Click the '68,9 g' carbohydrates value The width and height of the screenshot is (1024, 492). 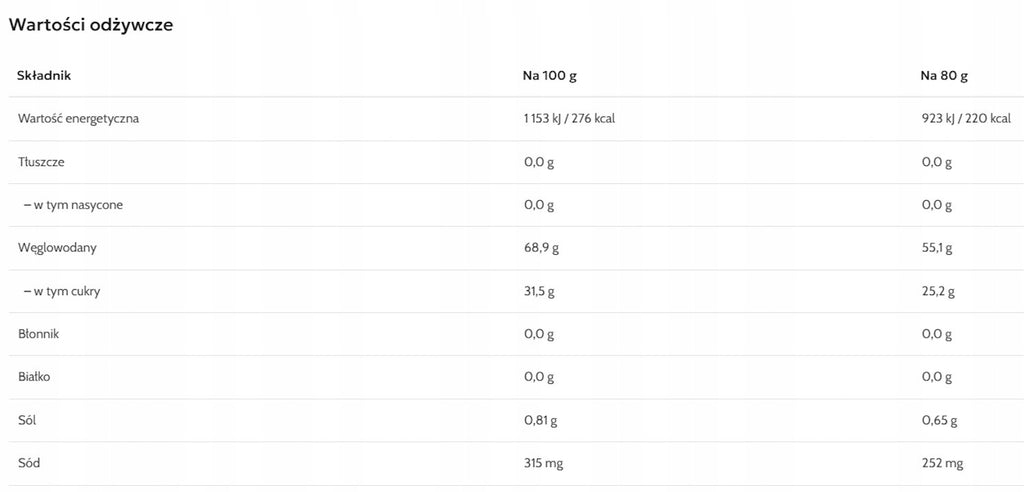click(541, 248)
